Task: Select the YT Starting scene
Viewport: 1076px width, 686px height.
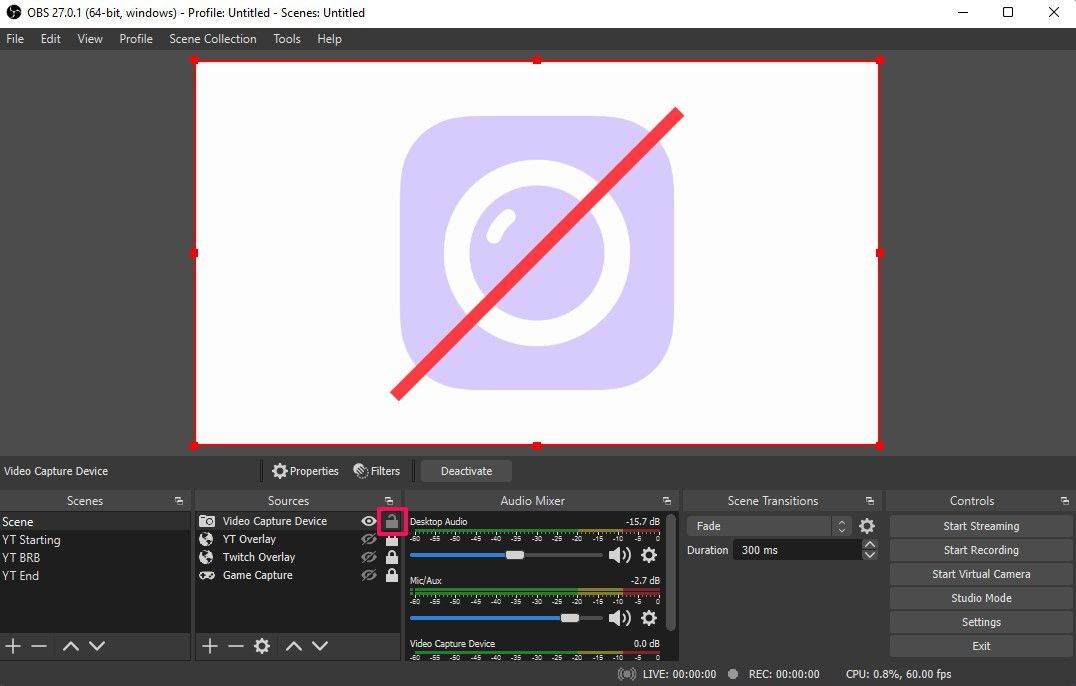Action: click(x=95, y=540)
